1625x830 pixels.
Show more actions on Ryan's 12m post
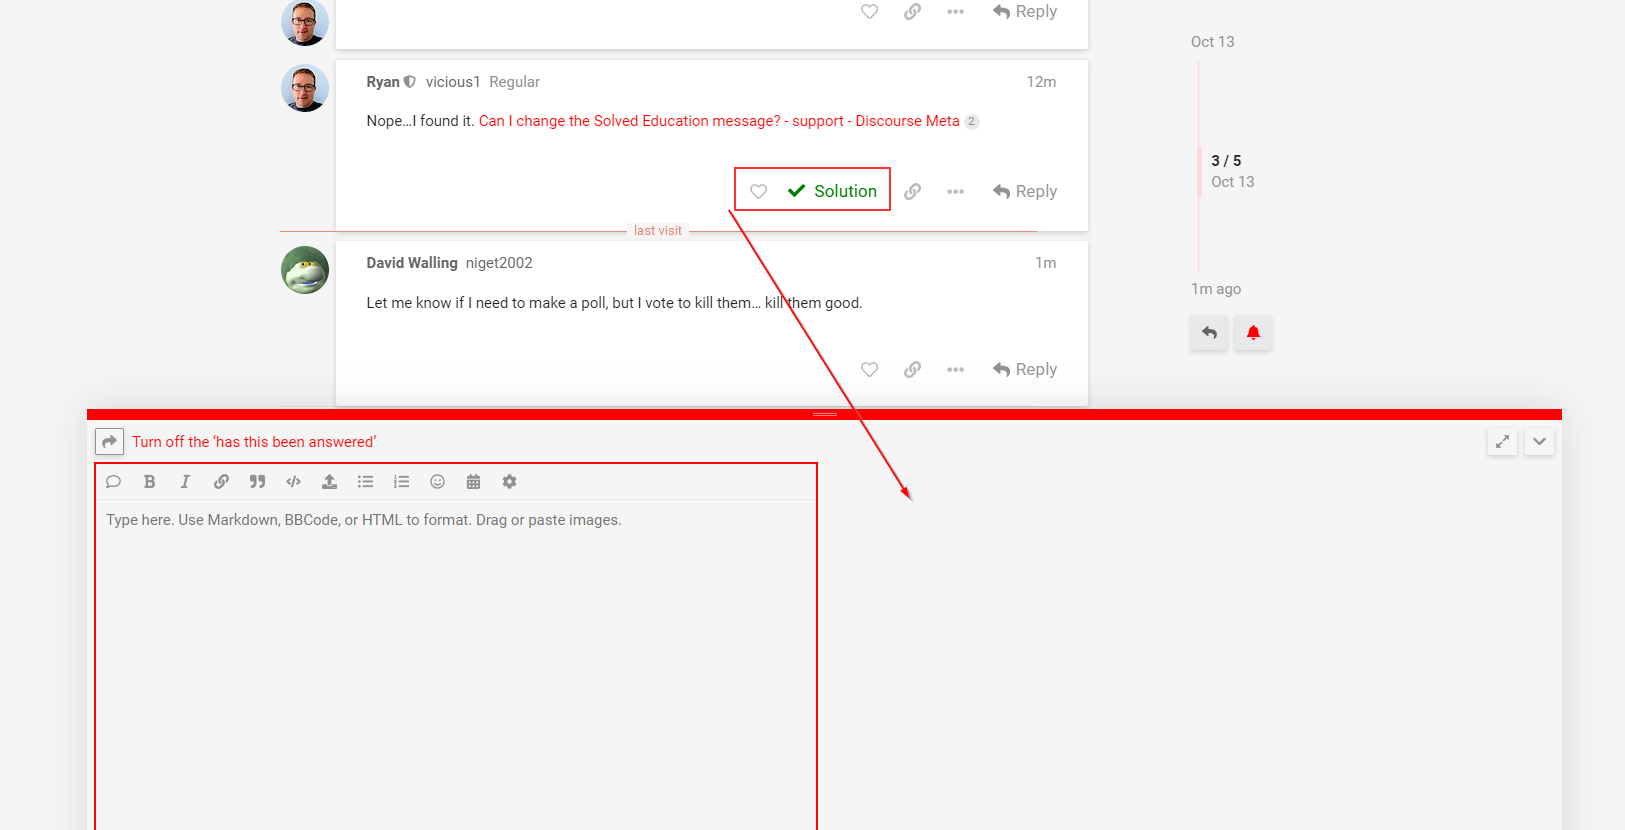point(955,191)
